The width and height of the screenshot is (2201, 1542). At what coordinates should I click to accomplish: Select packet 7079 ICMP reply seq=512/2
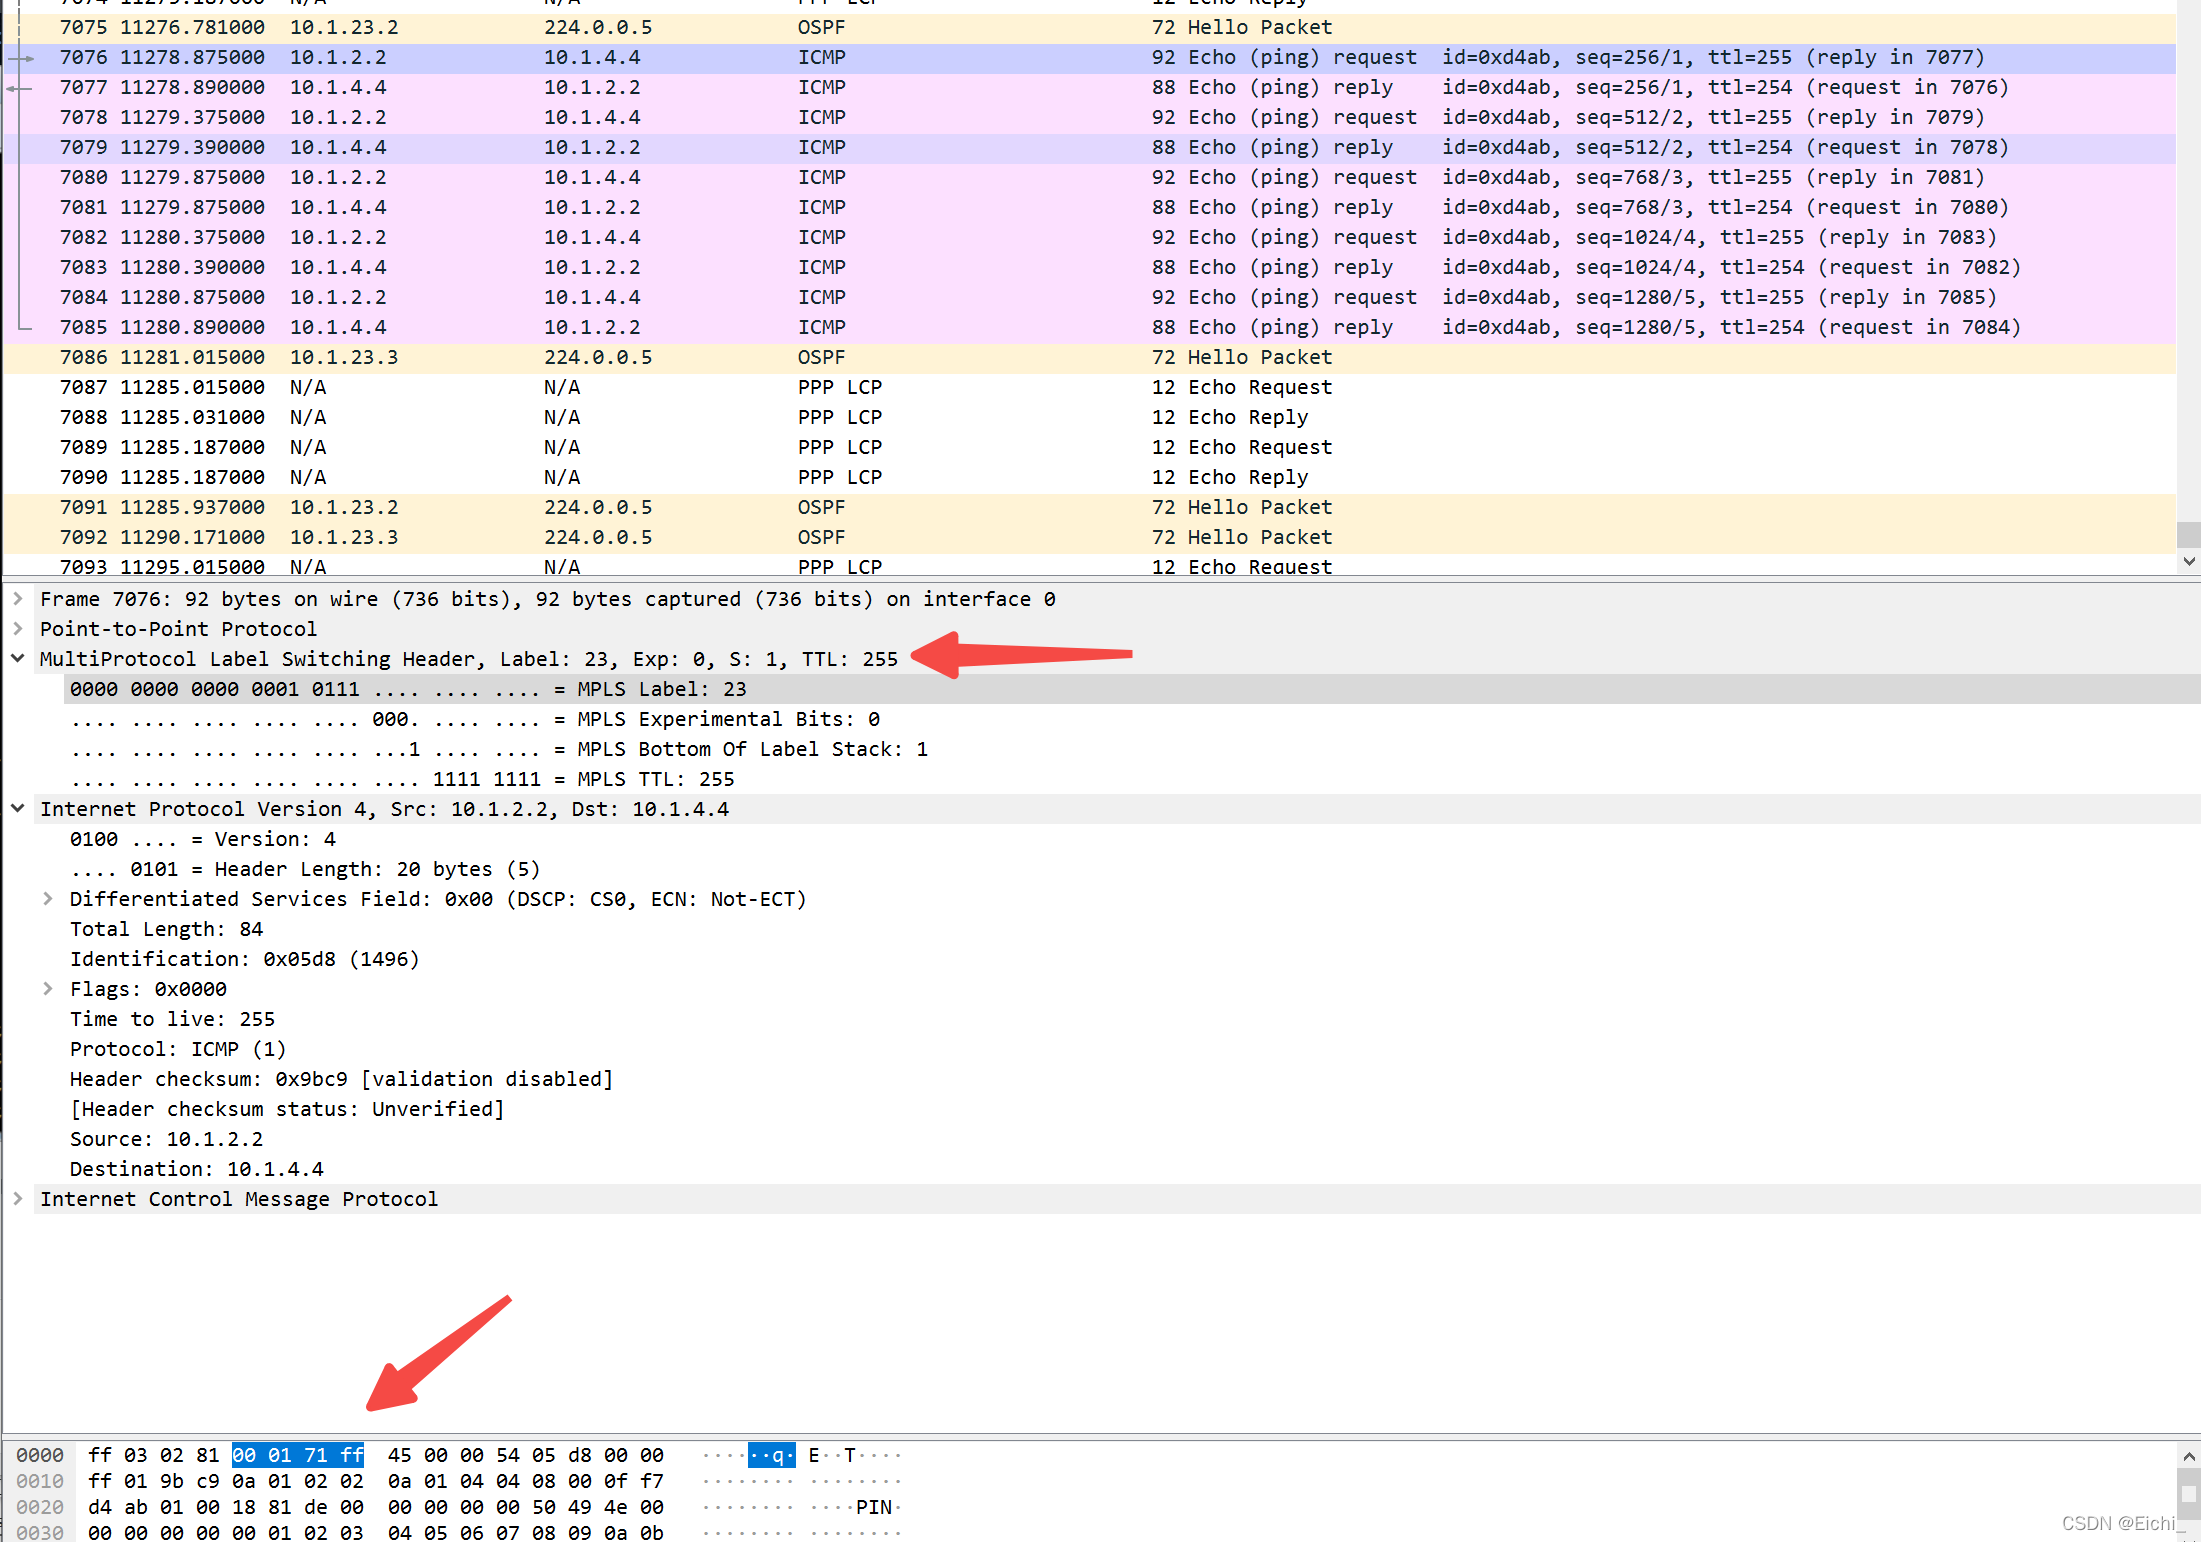(x=1089, y=148)
